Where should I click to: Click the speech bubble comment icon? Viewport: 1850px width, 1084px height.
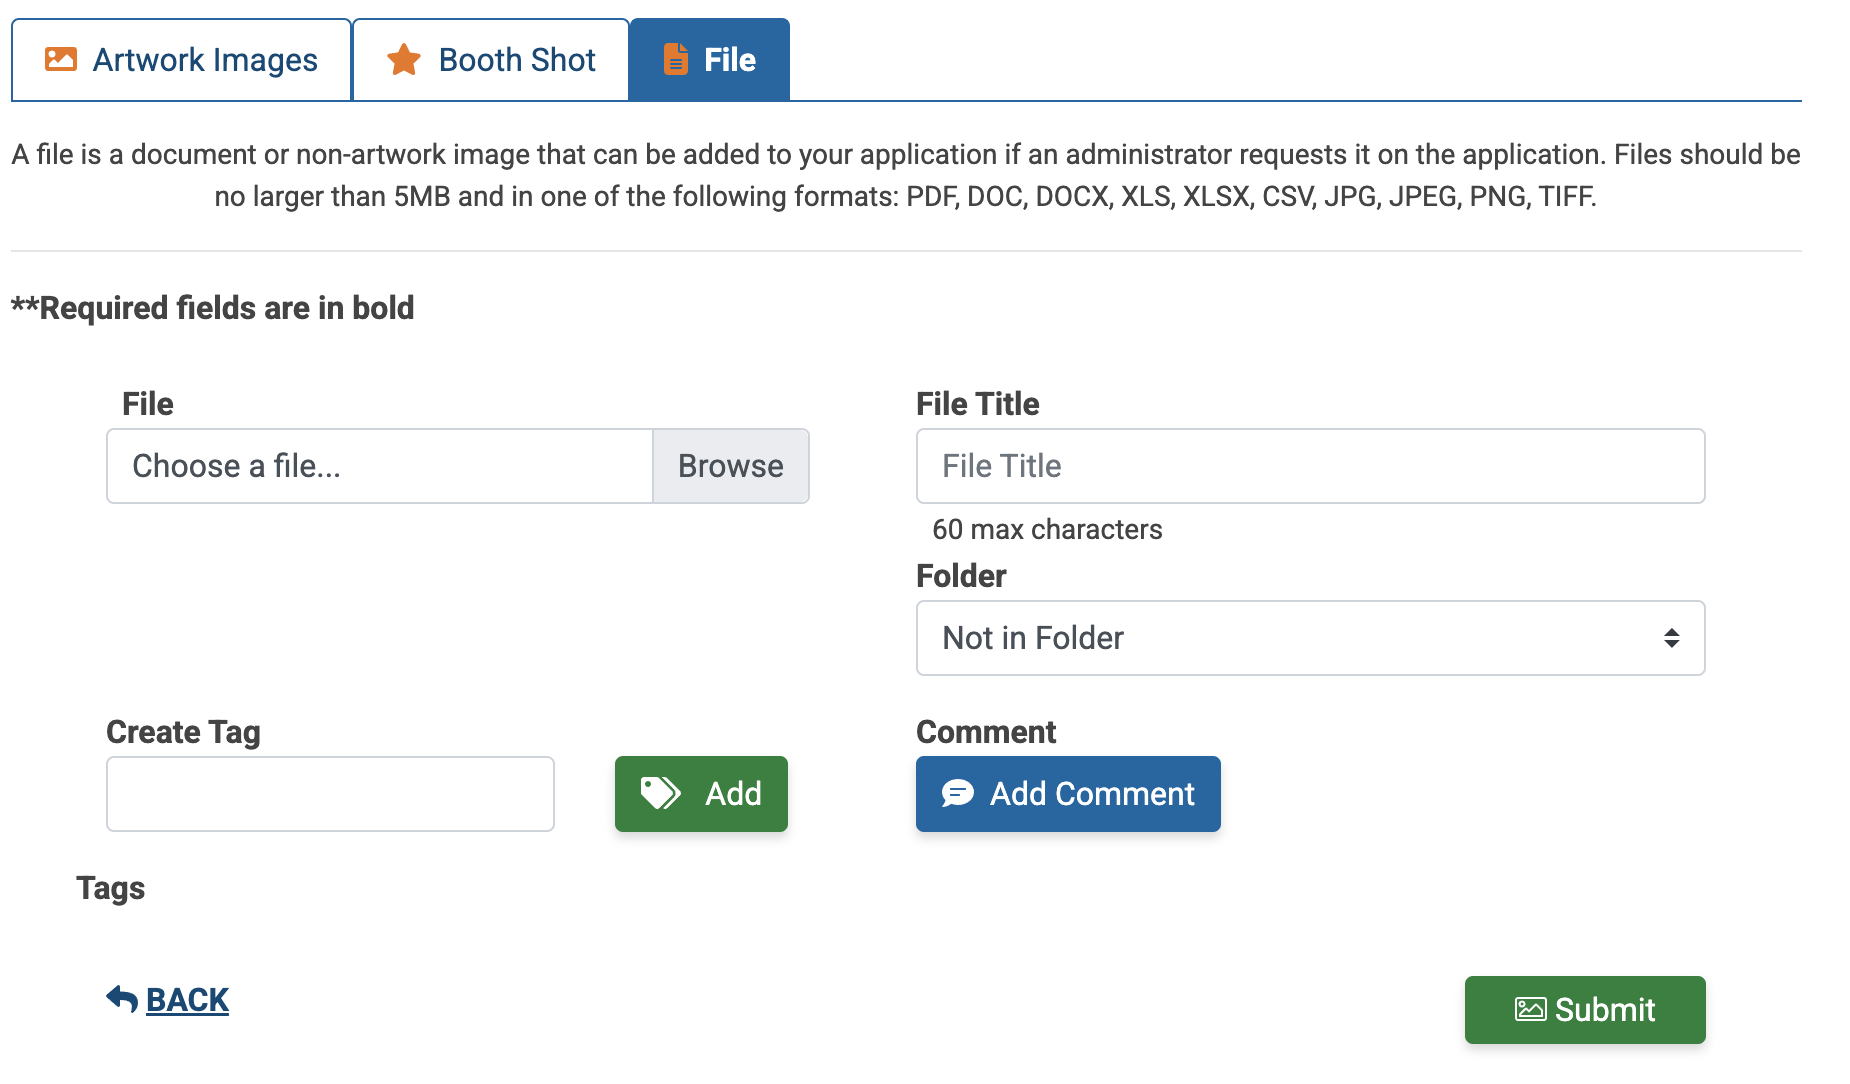point(957,794)
